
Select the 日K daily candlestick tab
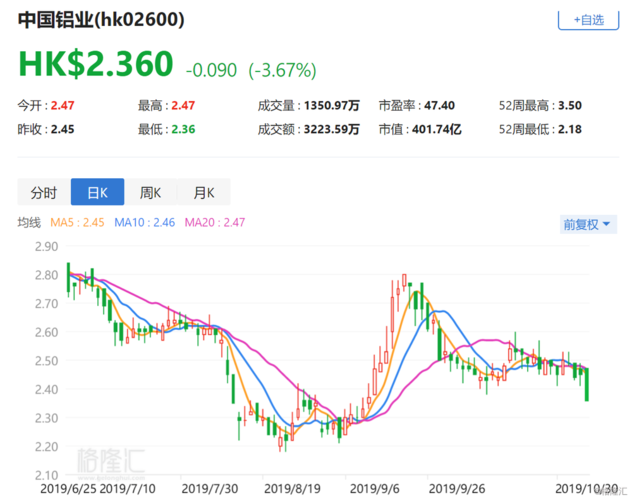tap(98, 192)
